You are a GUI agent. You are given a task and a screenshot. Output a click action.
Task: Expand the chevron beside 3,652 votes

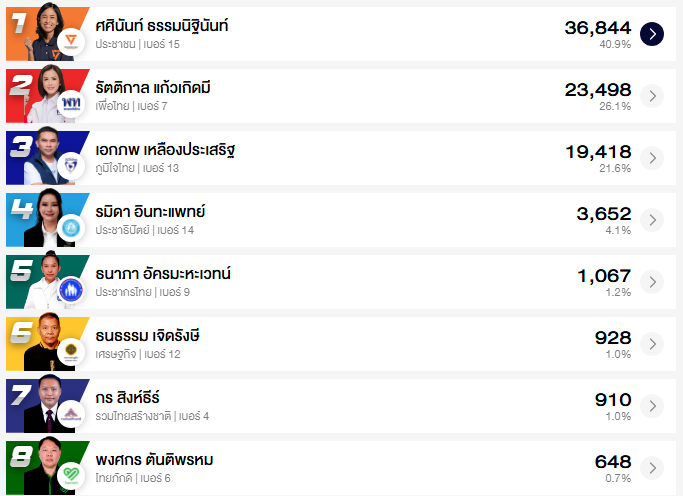point(652,220)
